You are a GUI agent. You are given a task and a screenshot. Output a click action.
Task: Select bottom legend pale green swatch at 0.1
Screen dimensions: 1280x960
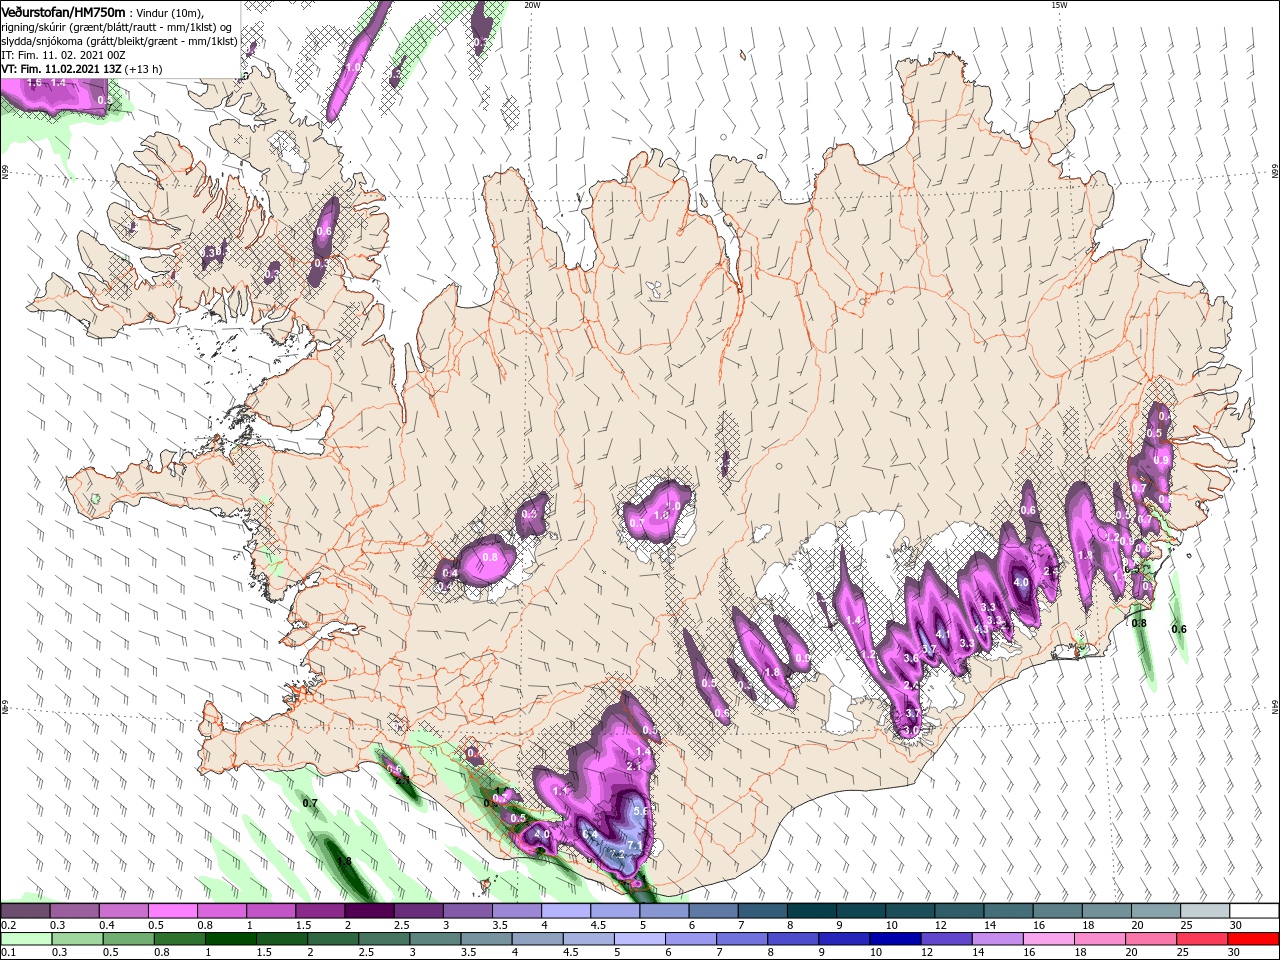click(25, 939)
